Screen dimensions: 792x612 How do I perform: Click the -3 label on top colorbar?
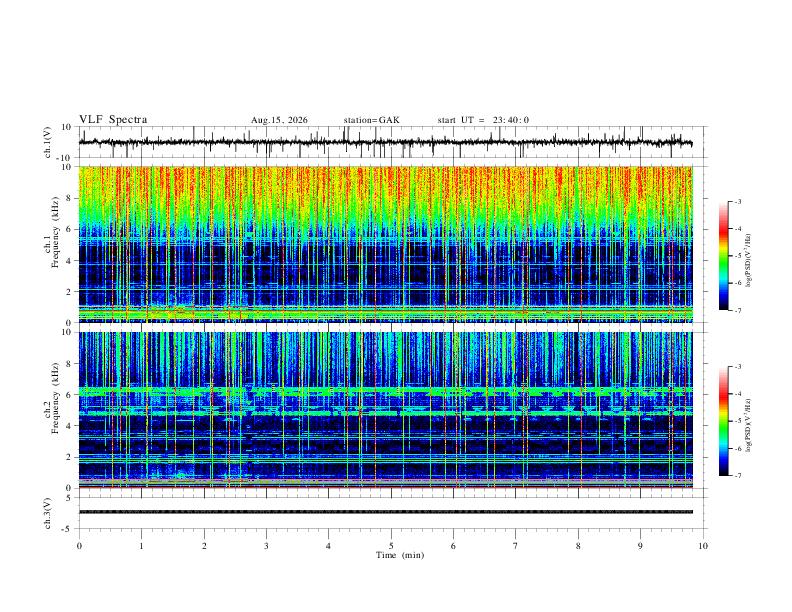tap(737, 201)
